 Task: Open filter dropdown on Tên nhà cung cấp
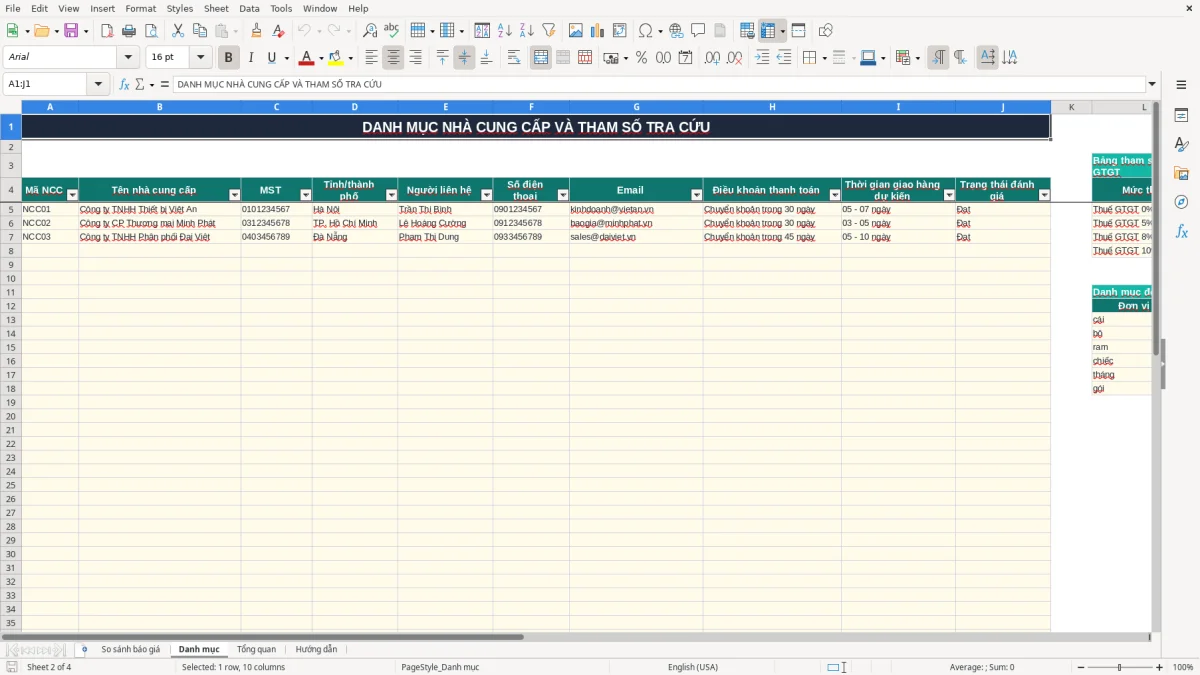(x=235, y=195)
